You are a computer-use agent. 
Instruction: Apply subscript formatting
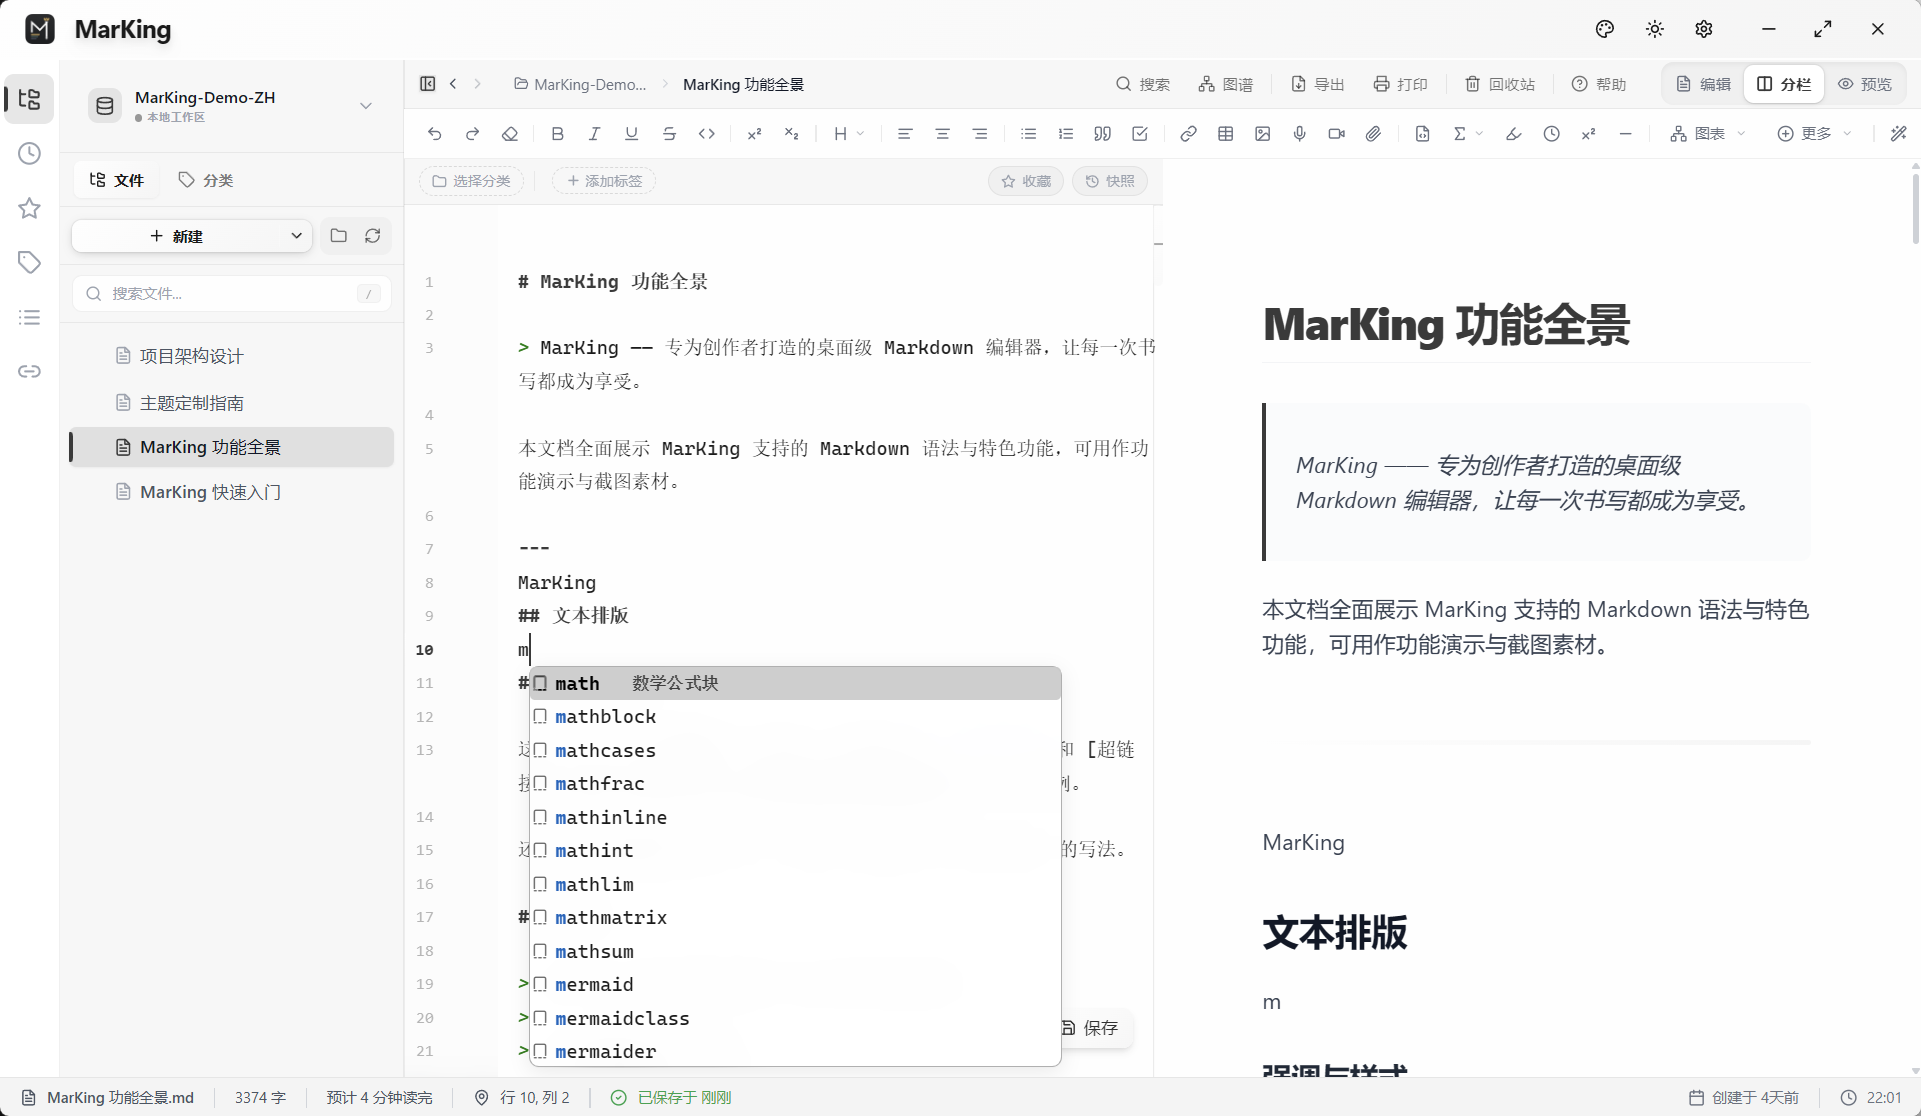[792, 134]
